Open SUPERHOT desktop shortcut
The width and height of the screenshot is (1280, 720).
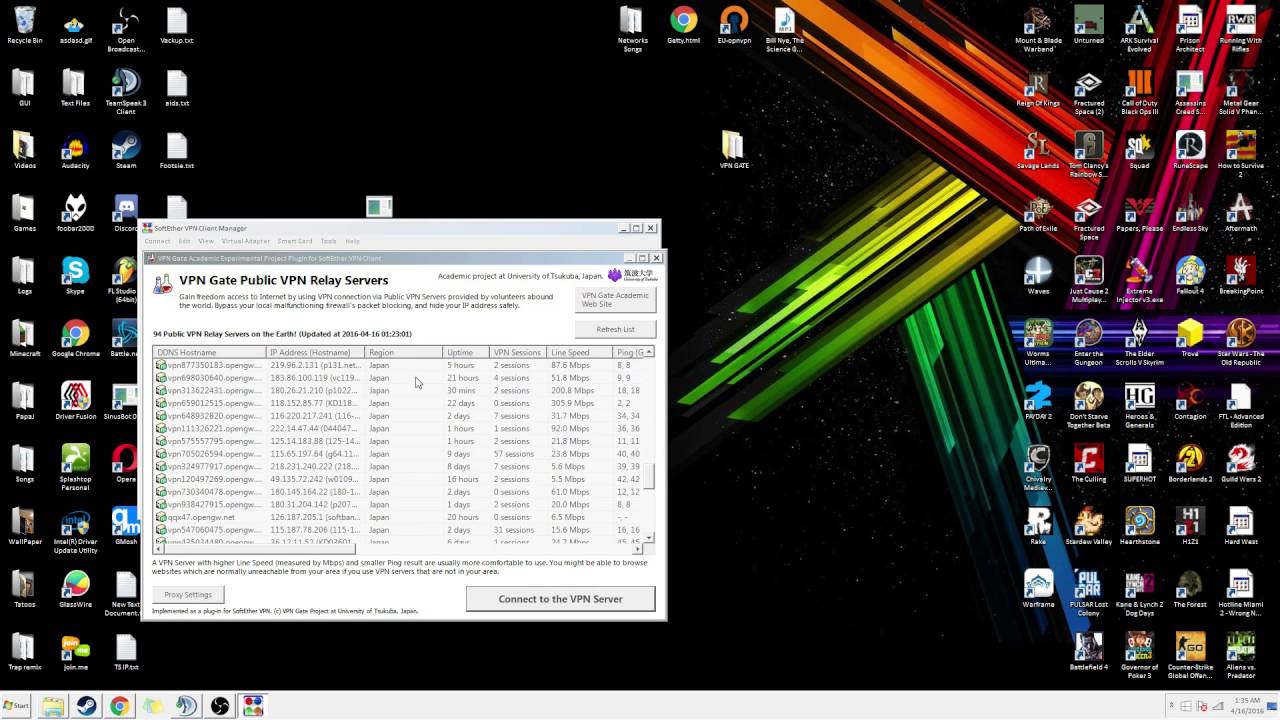tap(1139, 464)
